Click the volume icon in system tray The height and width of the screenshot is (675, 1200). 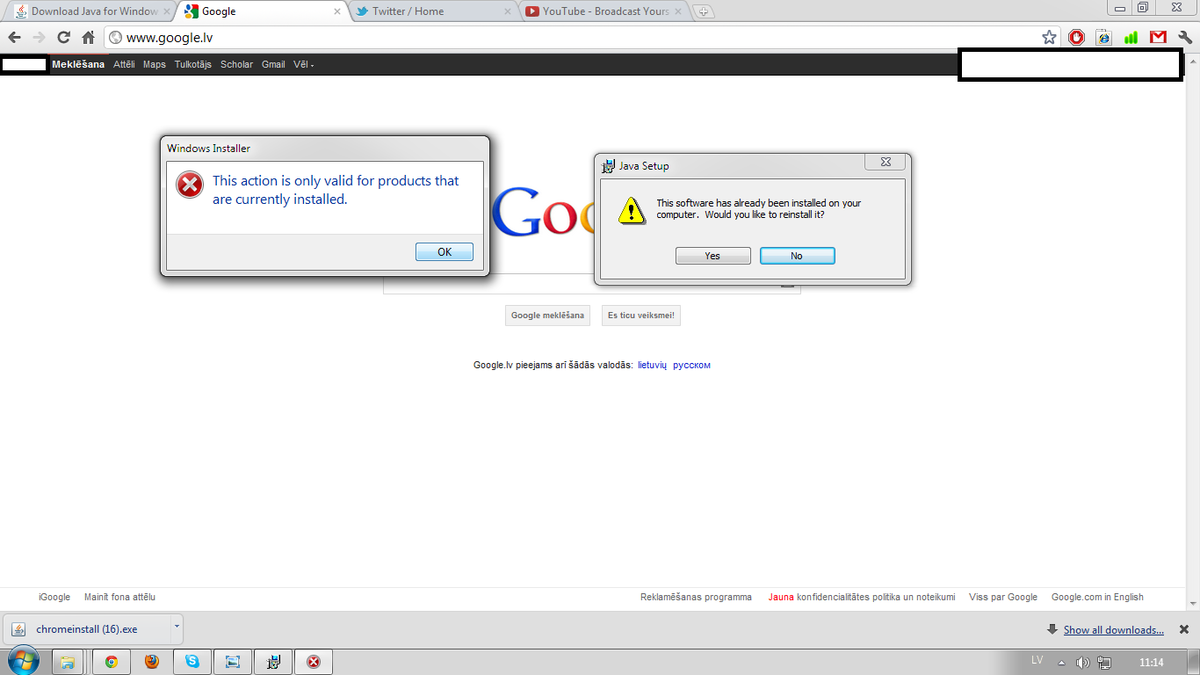[1082, 662]
